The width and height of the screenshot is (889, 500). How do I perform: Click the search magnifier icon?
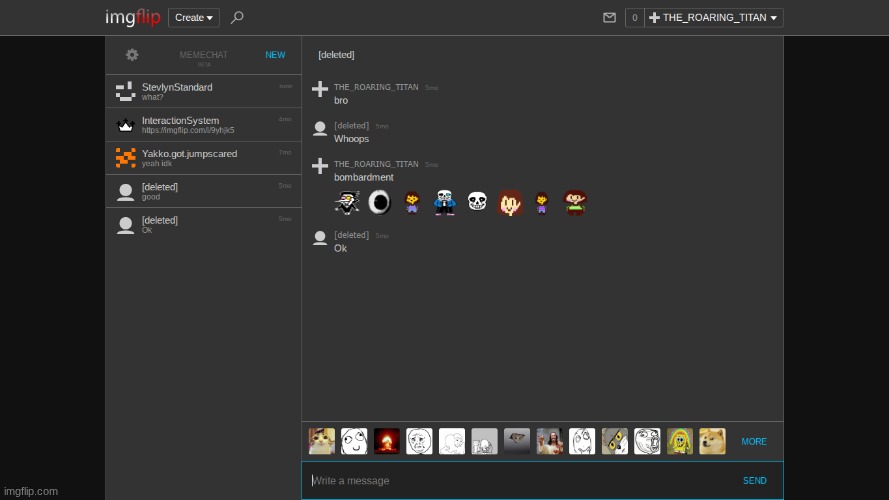pyautogui.click(x=237, y=17)
